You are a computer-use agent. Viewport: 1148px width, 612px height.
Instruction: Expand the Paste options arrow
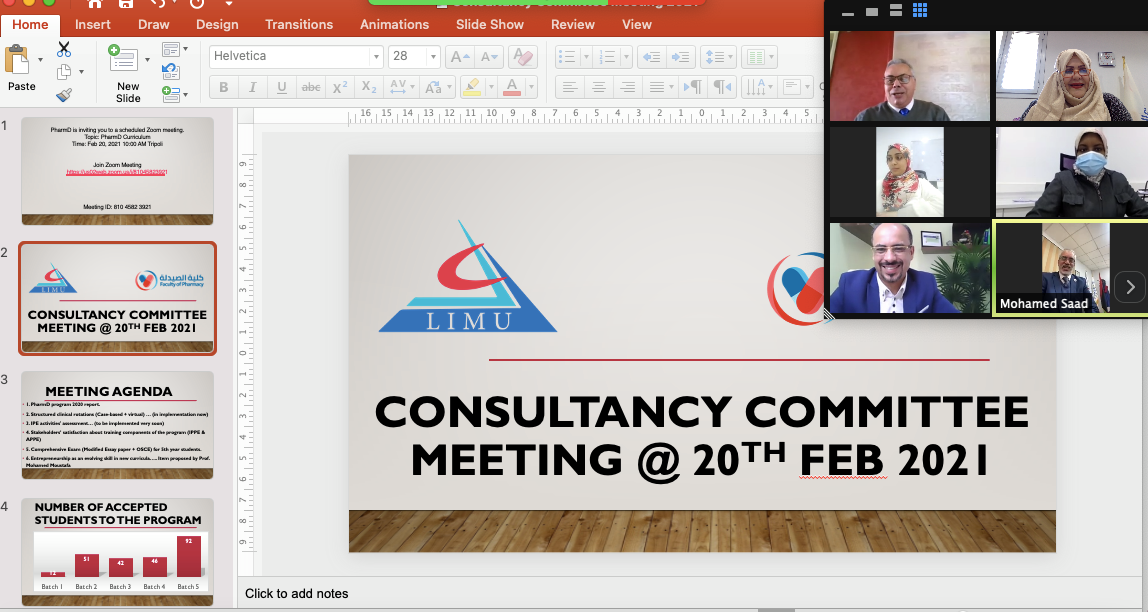[41, 60]
